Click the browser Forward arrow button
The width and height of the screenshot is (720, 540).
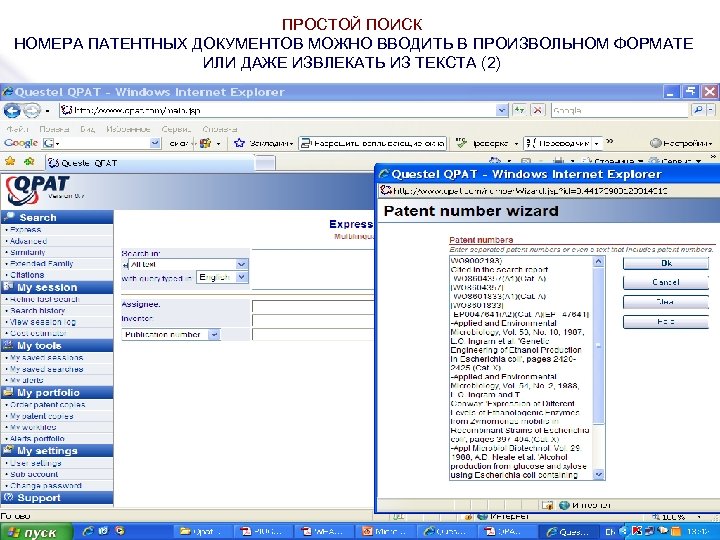pos(31,110)
